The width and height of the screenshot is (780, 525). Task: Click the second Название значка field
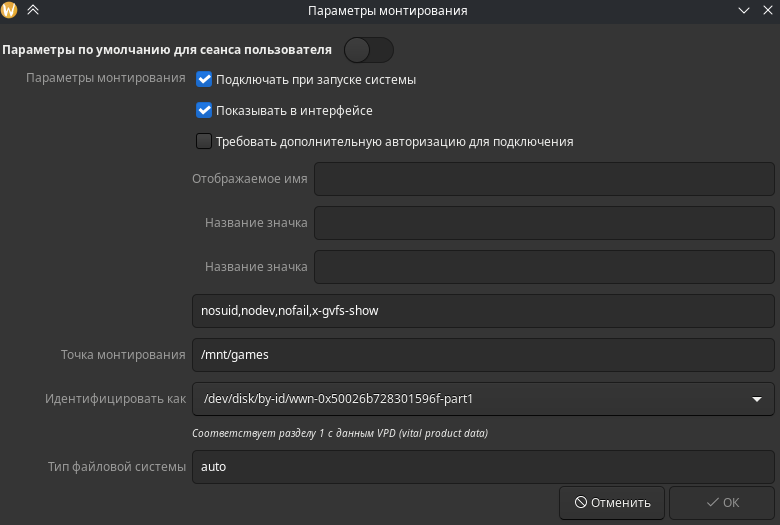[x=545, y=267]
